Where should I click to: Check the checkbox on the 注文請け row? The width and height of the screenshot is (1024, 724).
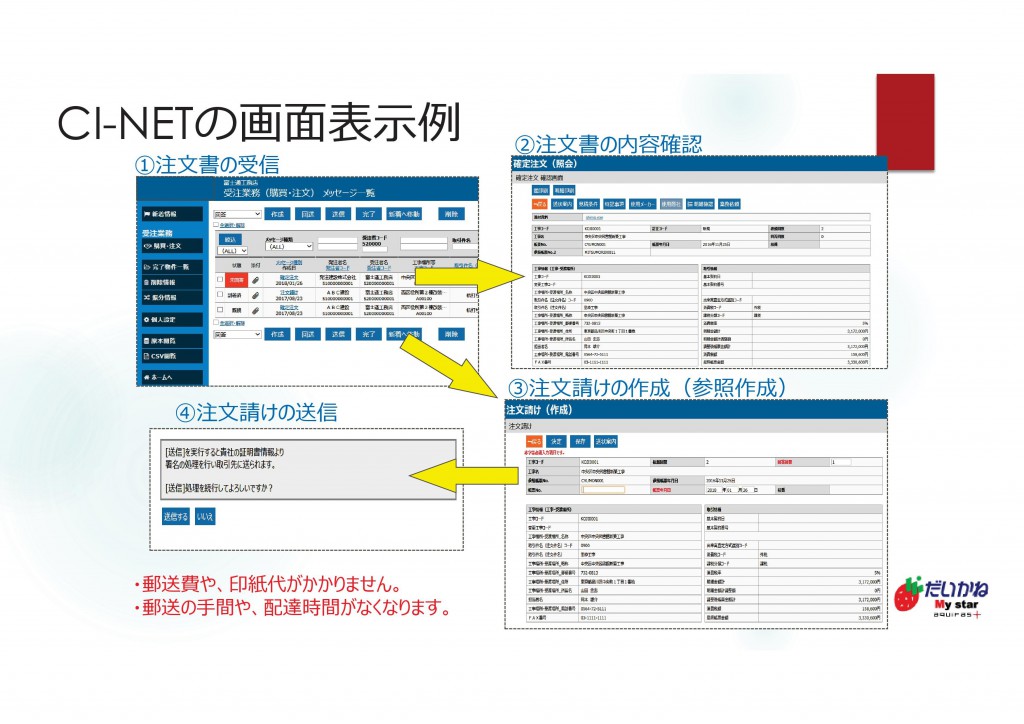coord(219,295)
